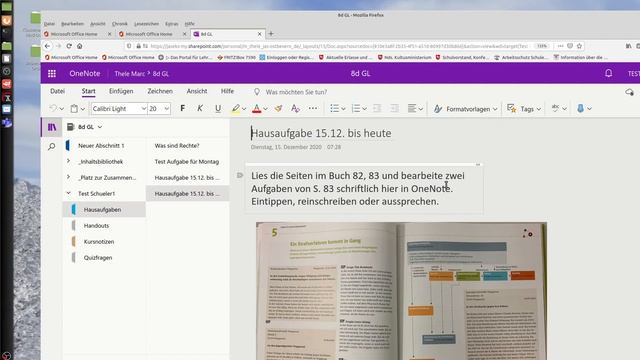Viewport: 640px width, 360px height.
Task: Open the highlight color dropdown arrow
Action: click(244, 109)
